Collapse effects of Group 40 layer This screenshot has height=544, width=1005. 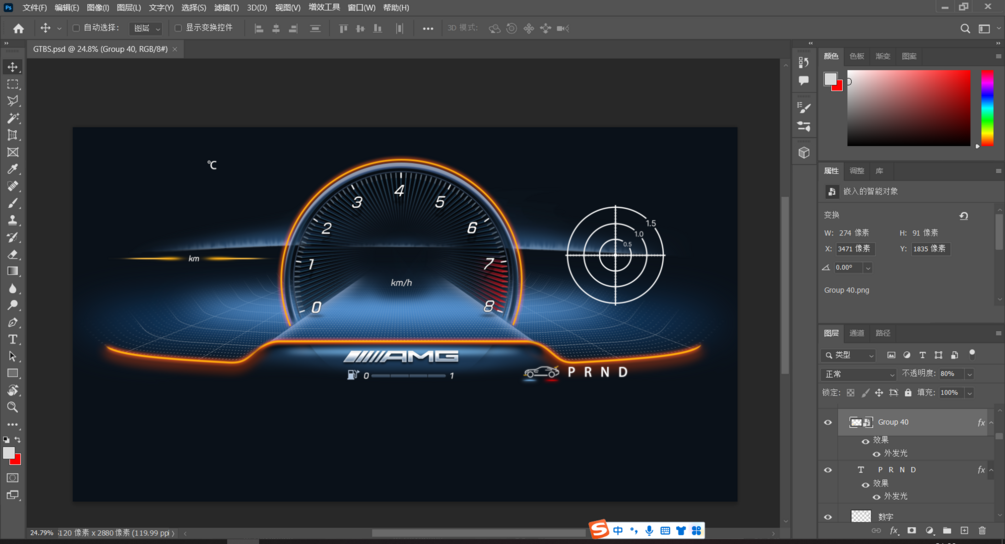point(992,423)
